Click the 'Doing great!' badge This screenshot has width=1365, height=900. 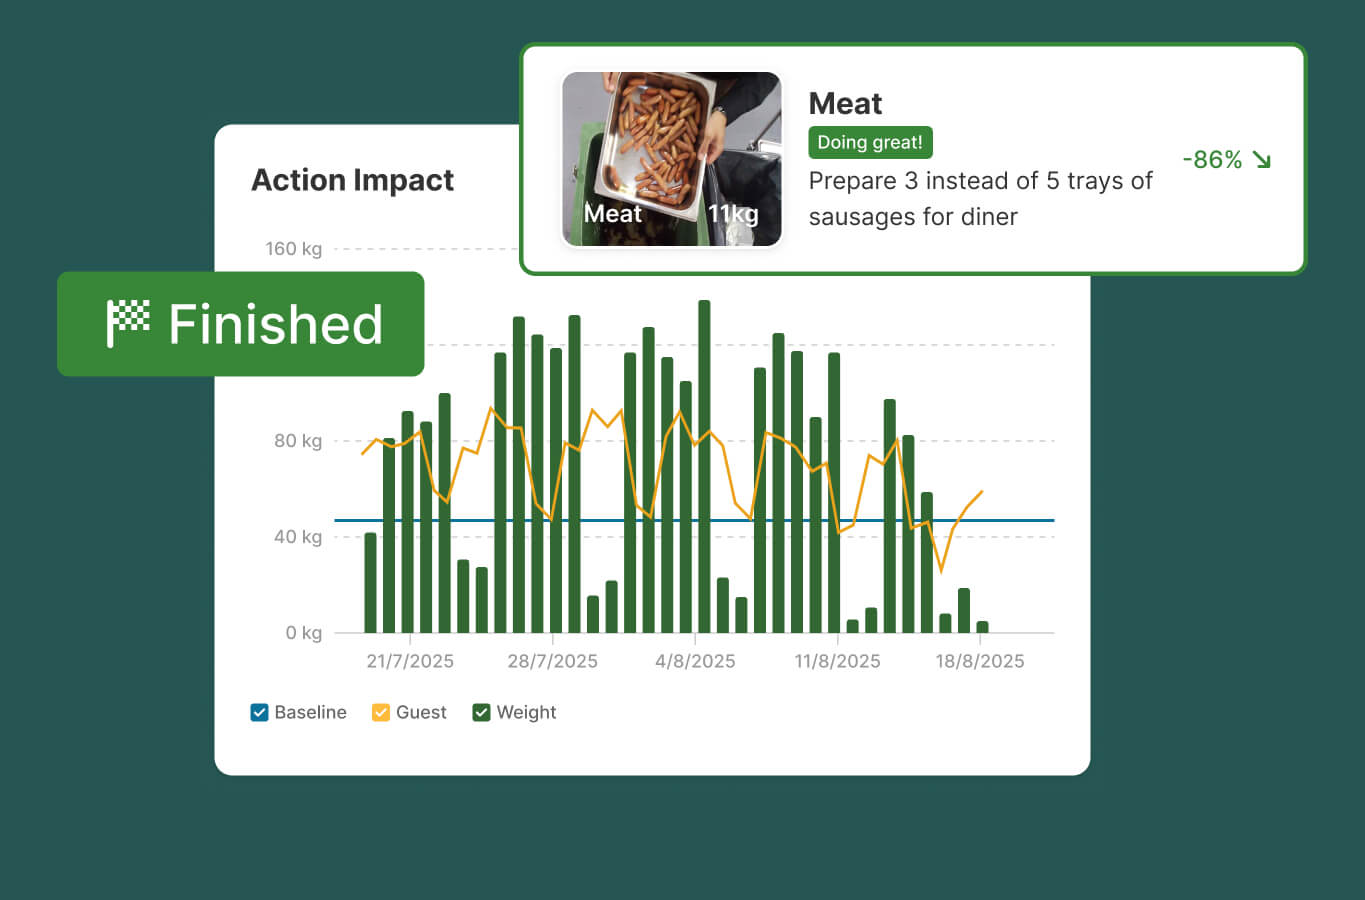(x=870, y=142)
